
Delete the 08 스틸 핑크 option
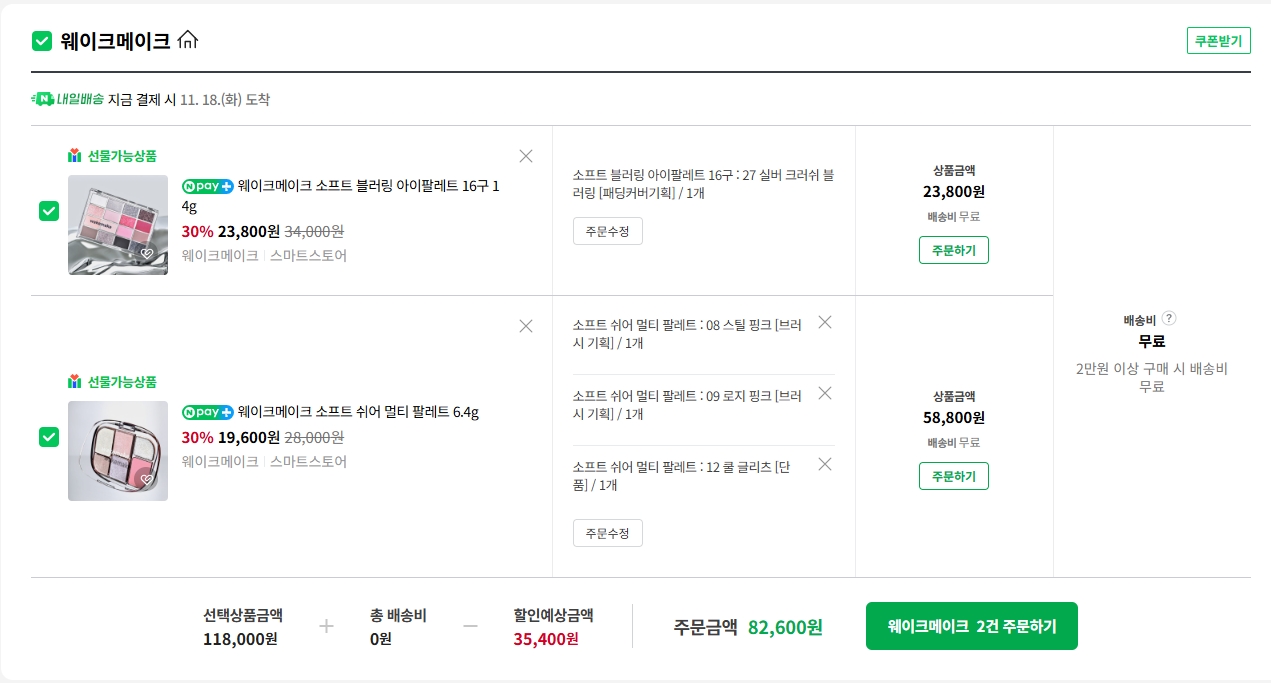[825, 322]
